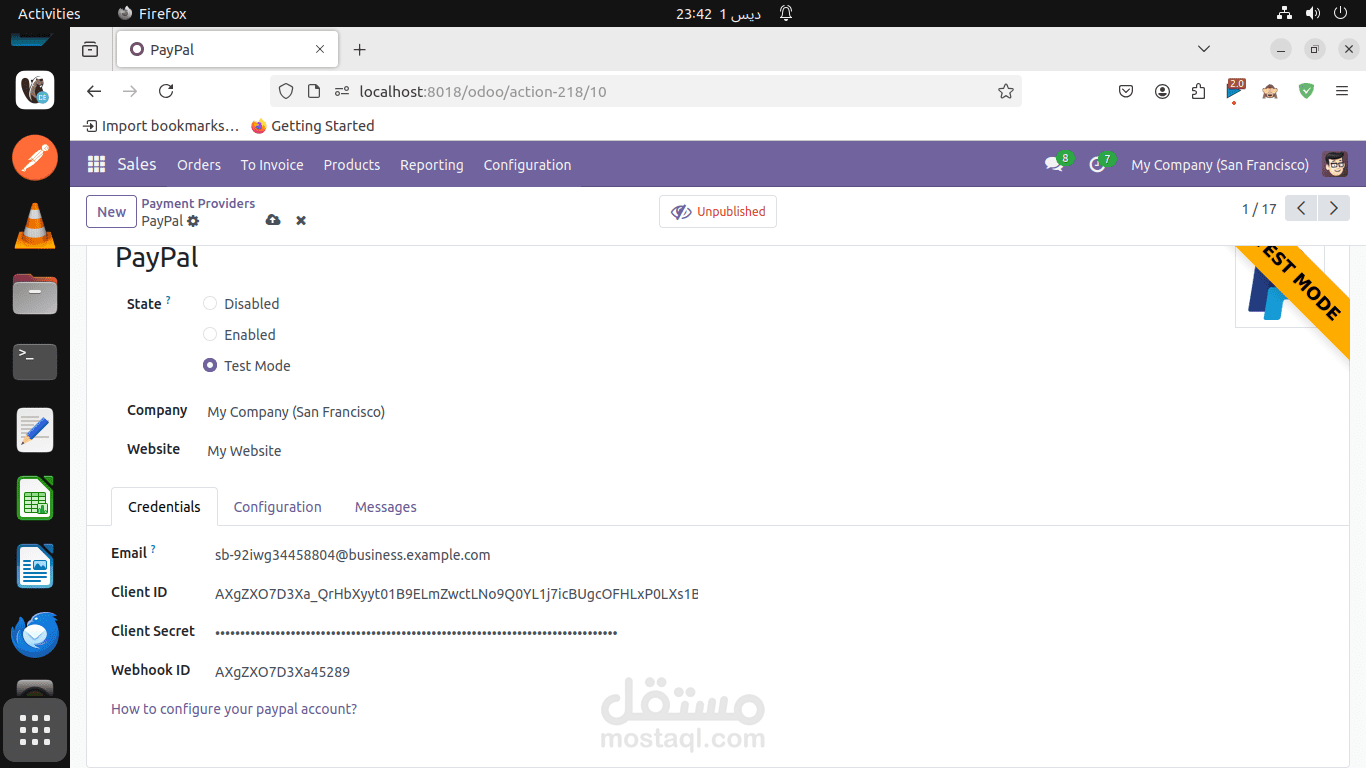Viewport: 1366px width, 768px height.
Task: Open Firefox Pocket save icon
Action: click(1125, 91)
